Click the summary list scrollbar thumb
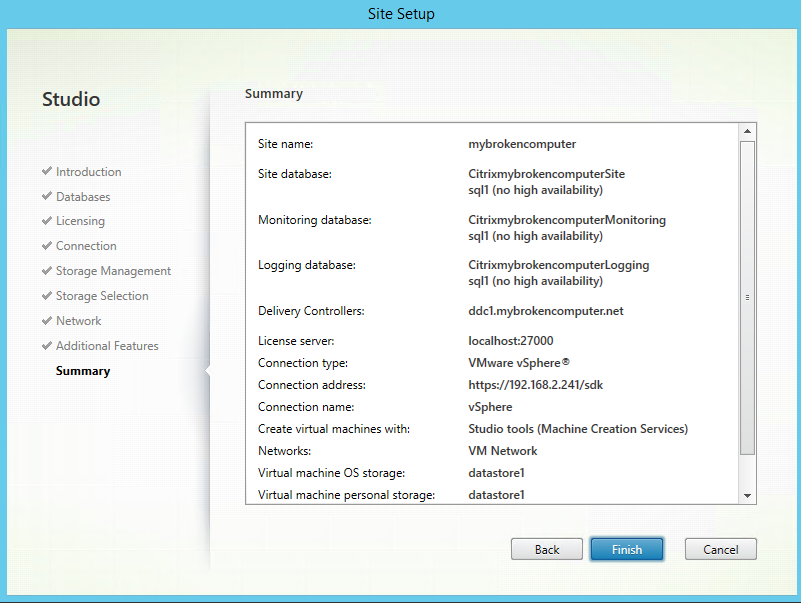The height and width of the screenshot is (603, 801). (748, 297)
